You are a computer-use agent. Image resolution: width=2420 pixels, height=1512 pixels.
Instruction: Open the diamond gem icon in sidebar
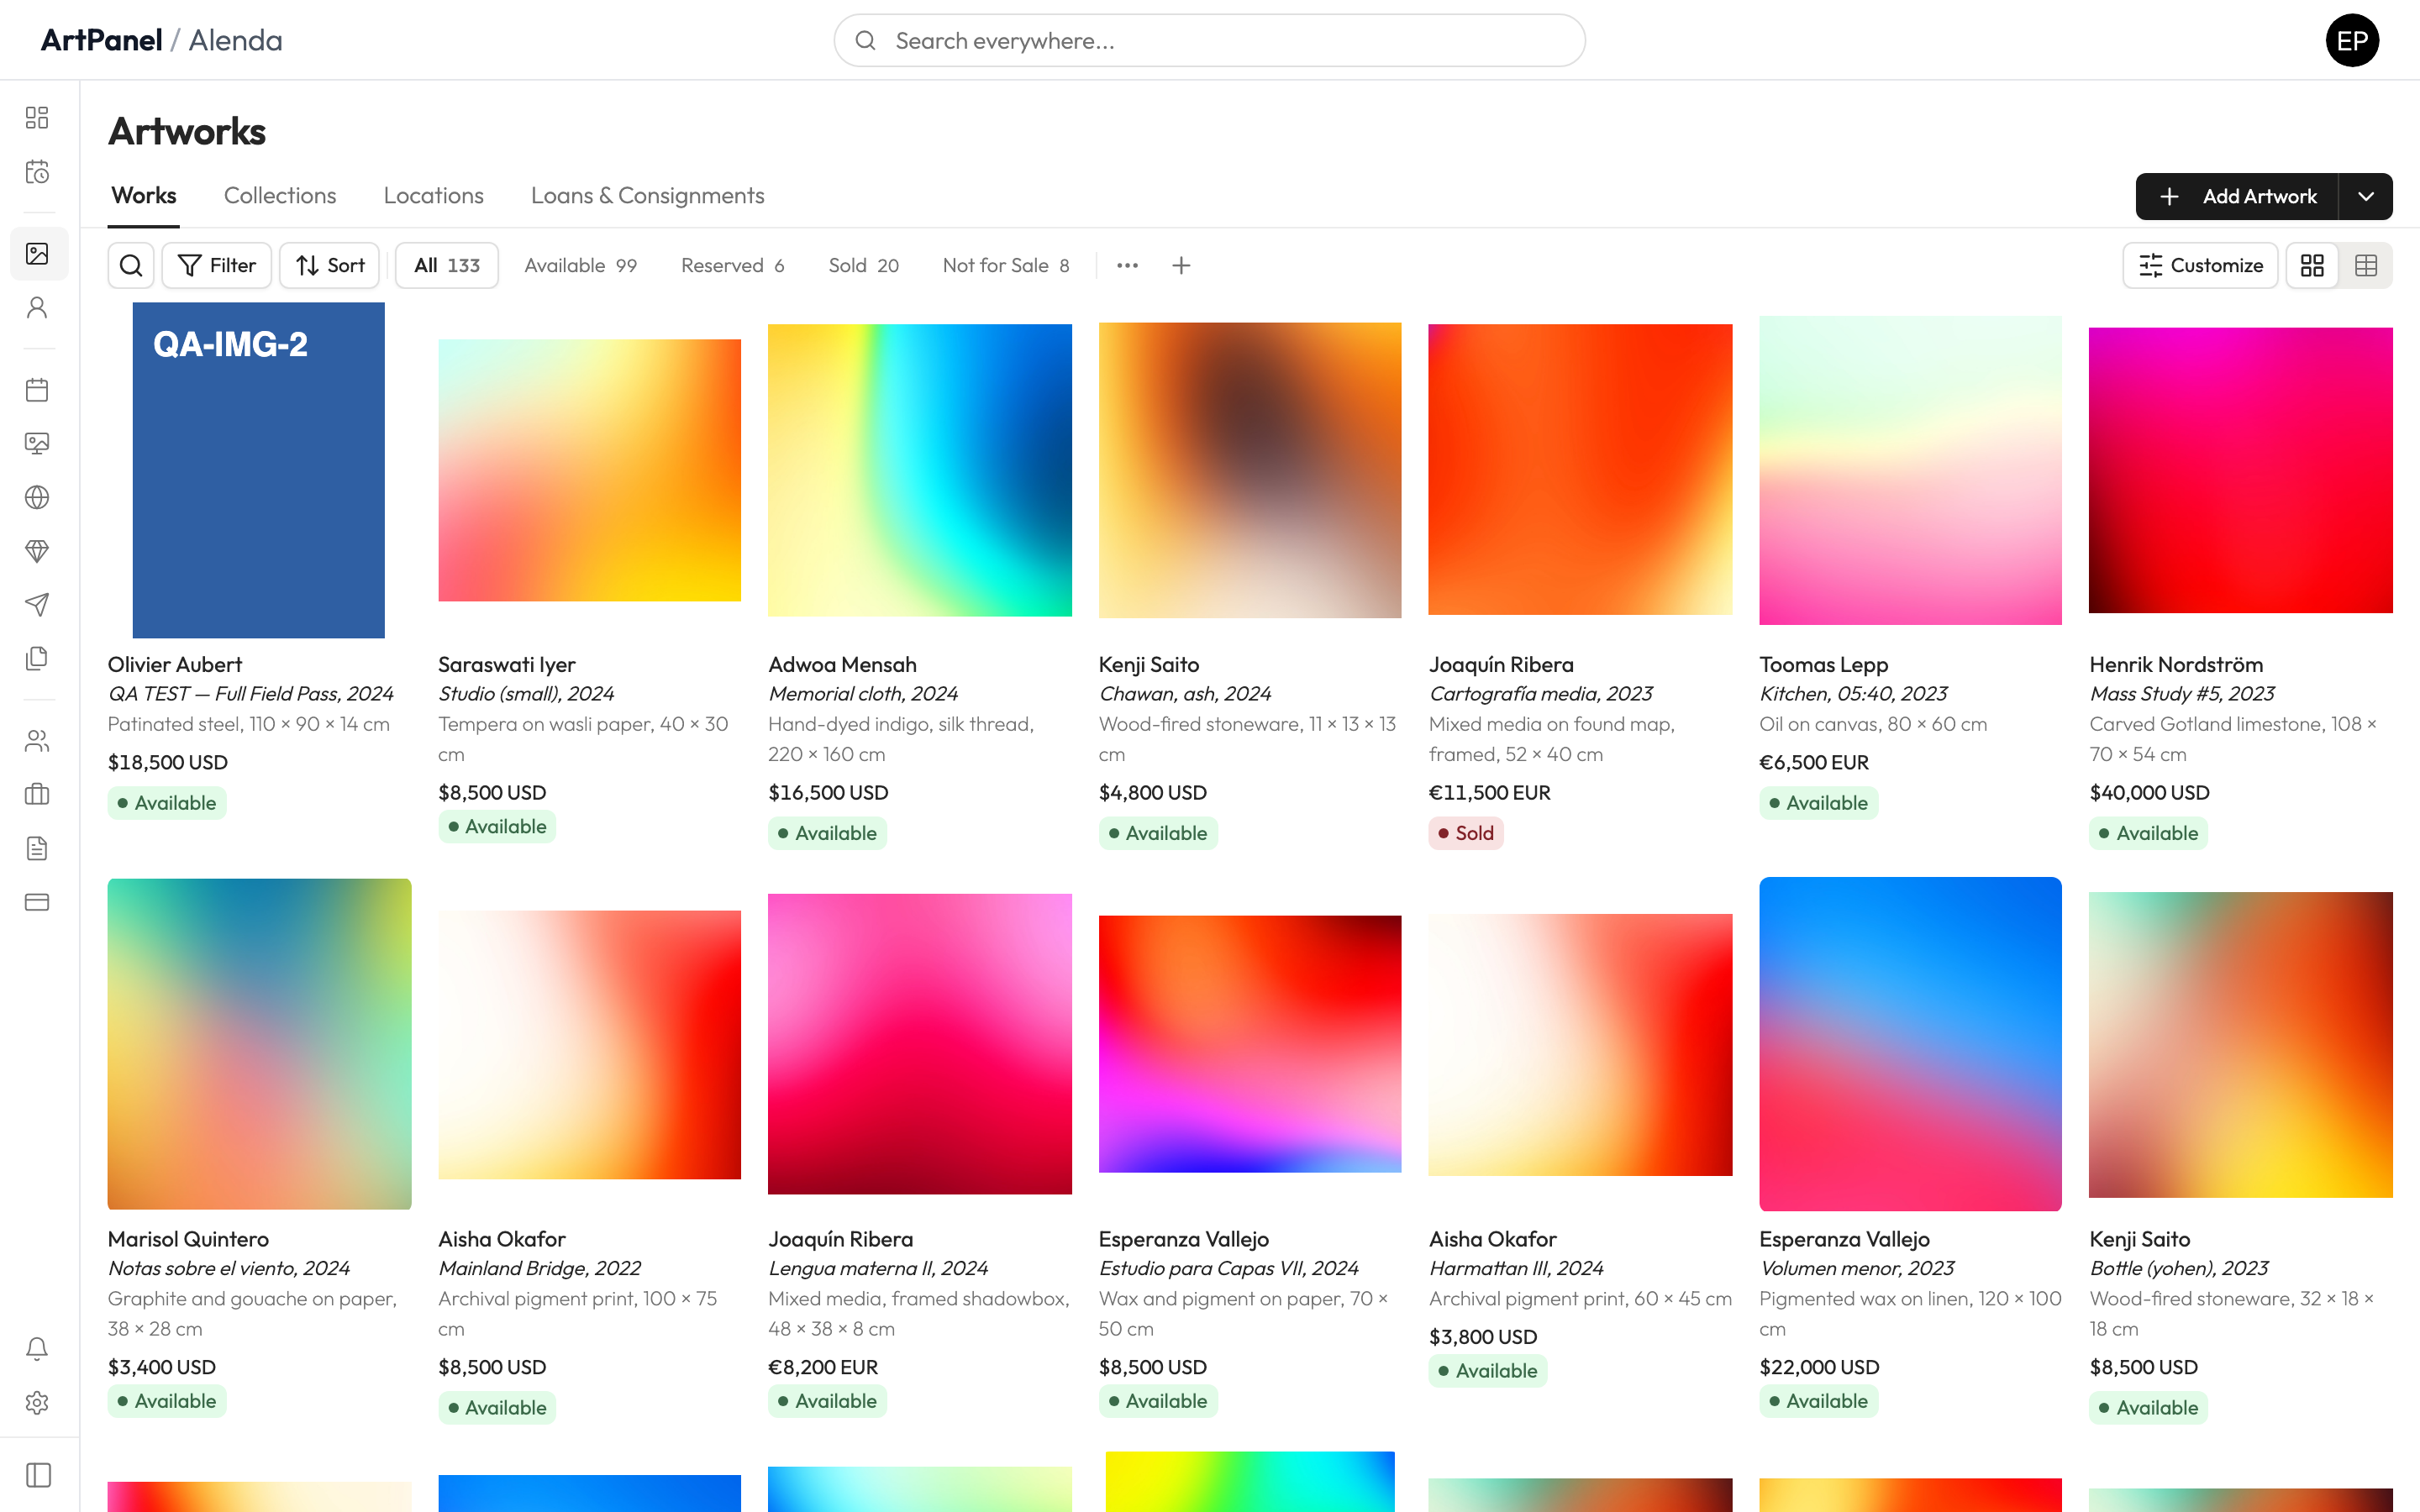37,551
